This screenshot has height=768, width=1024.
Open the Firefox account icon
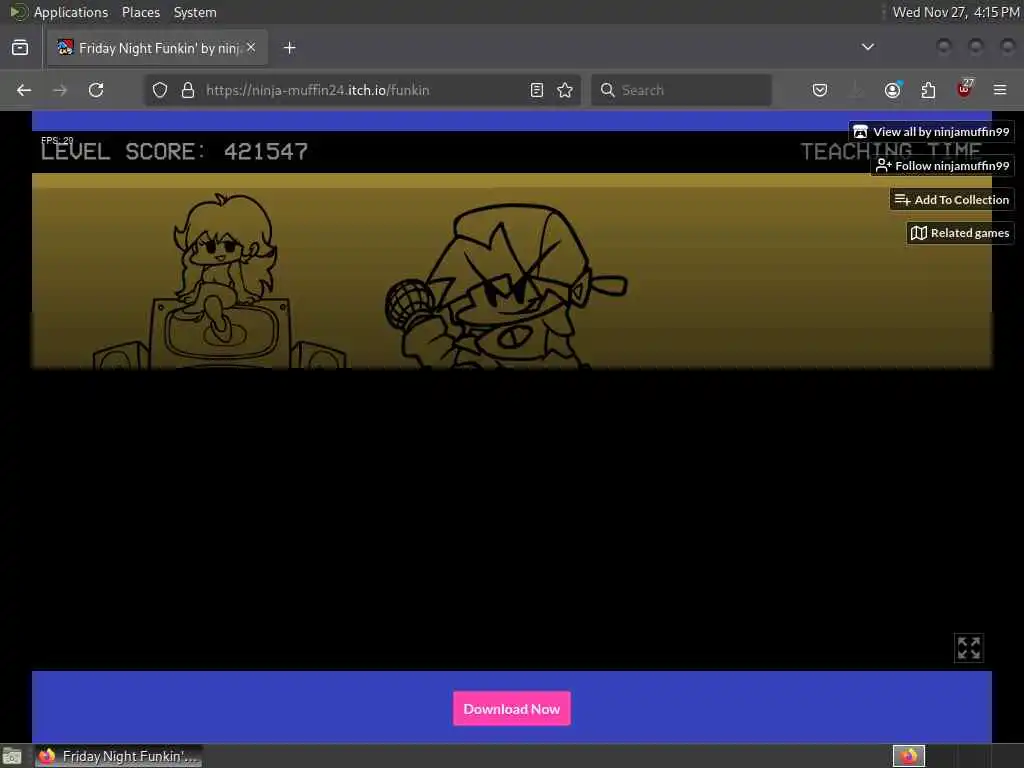pyautogui.click(x=893, y=90)
